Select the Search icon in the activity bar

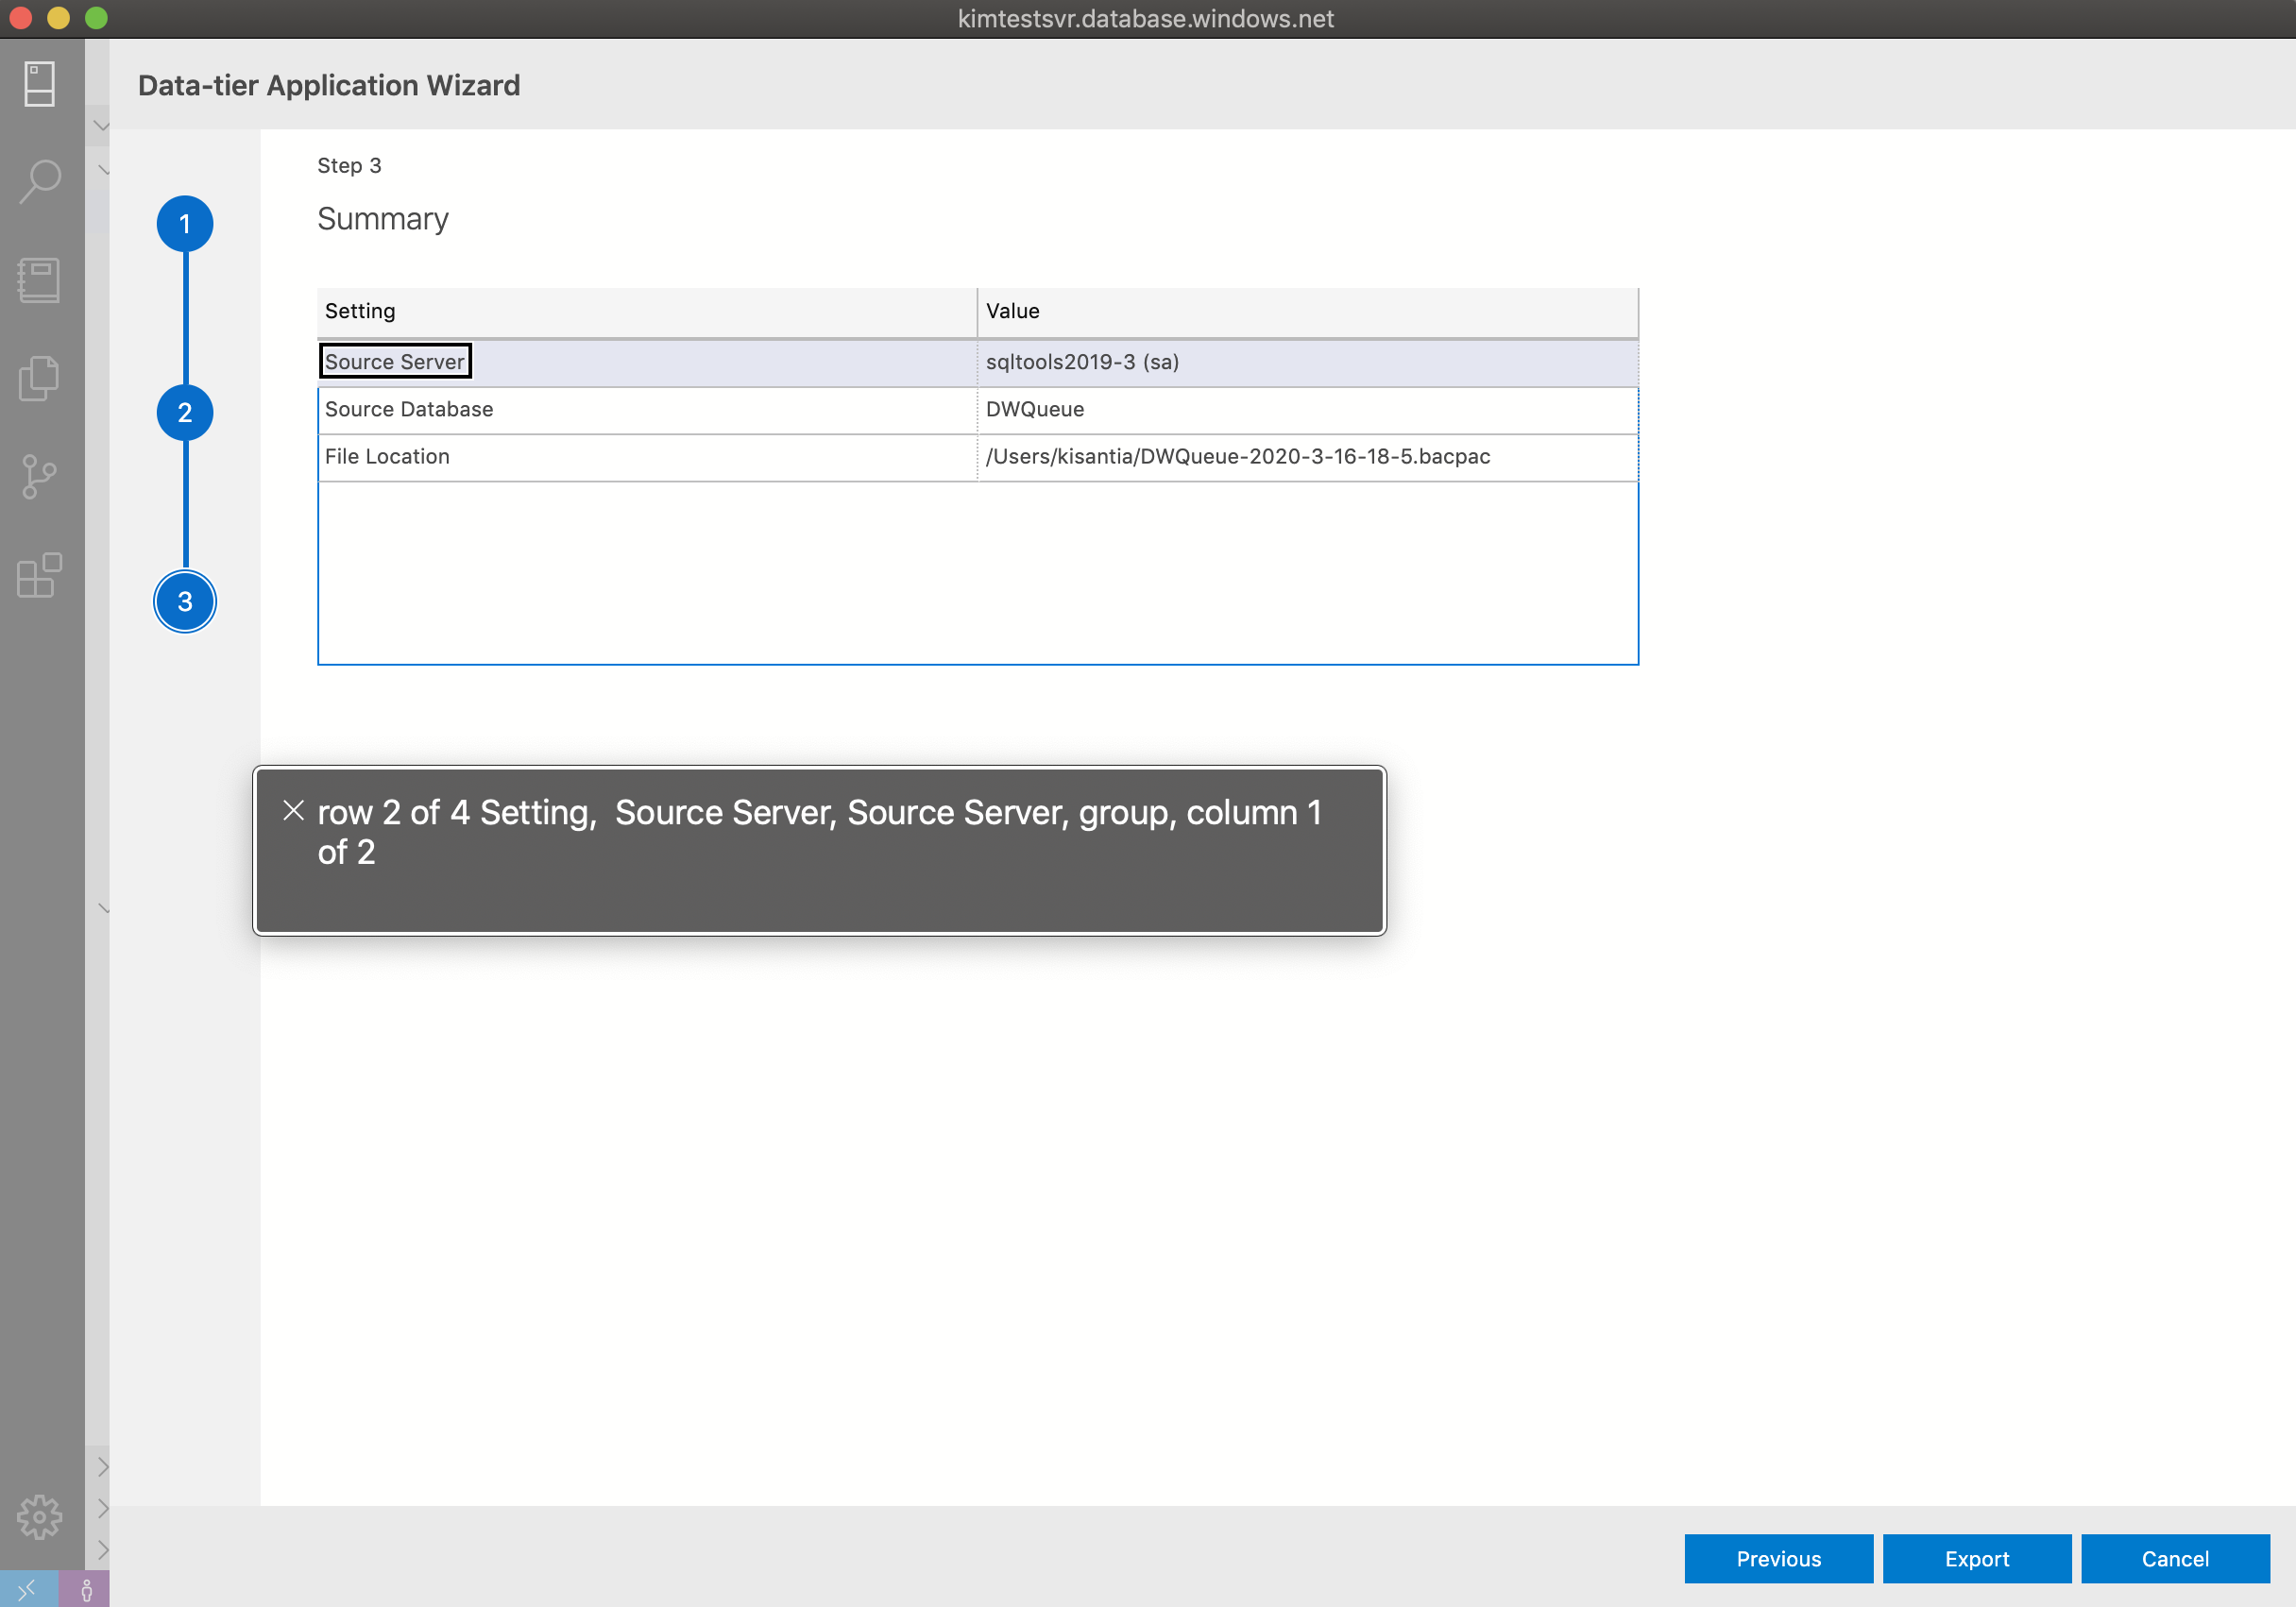point(40,181)
